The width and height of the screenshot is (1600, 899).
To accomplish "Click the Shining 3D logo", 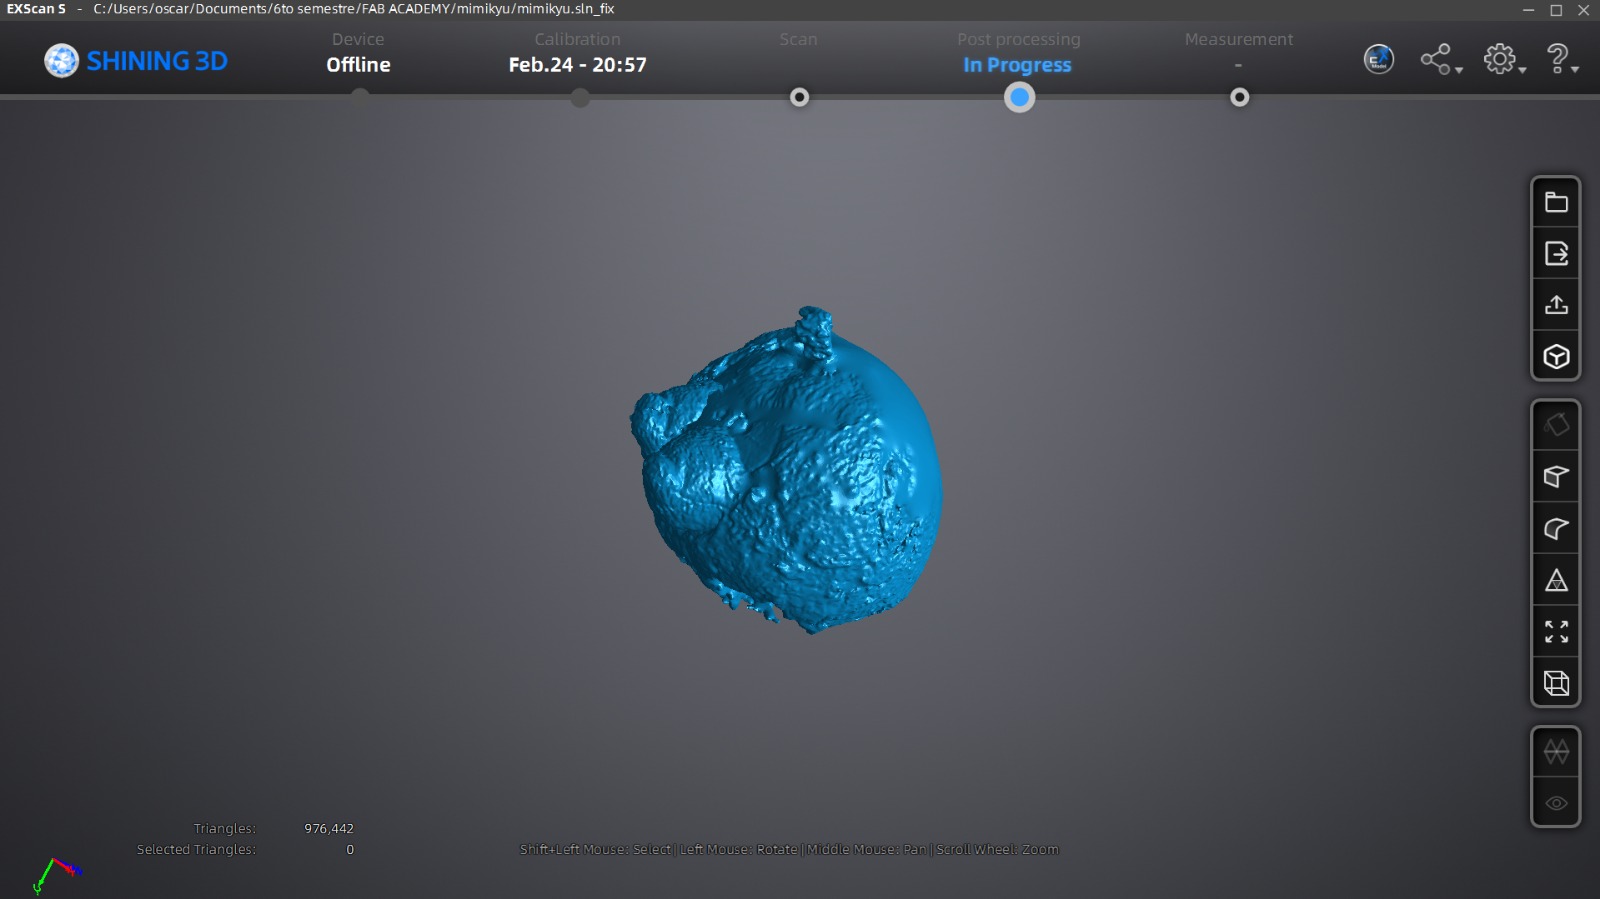I will (x=136, y=61).
